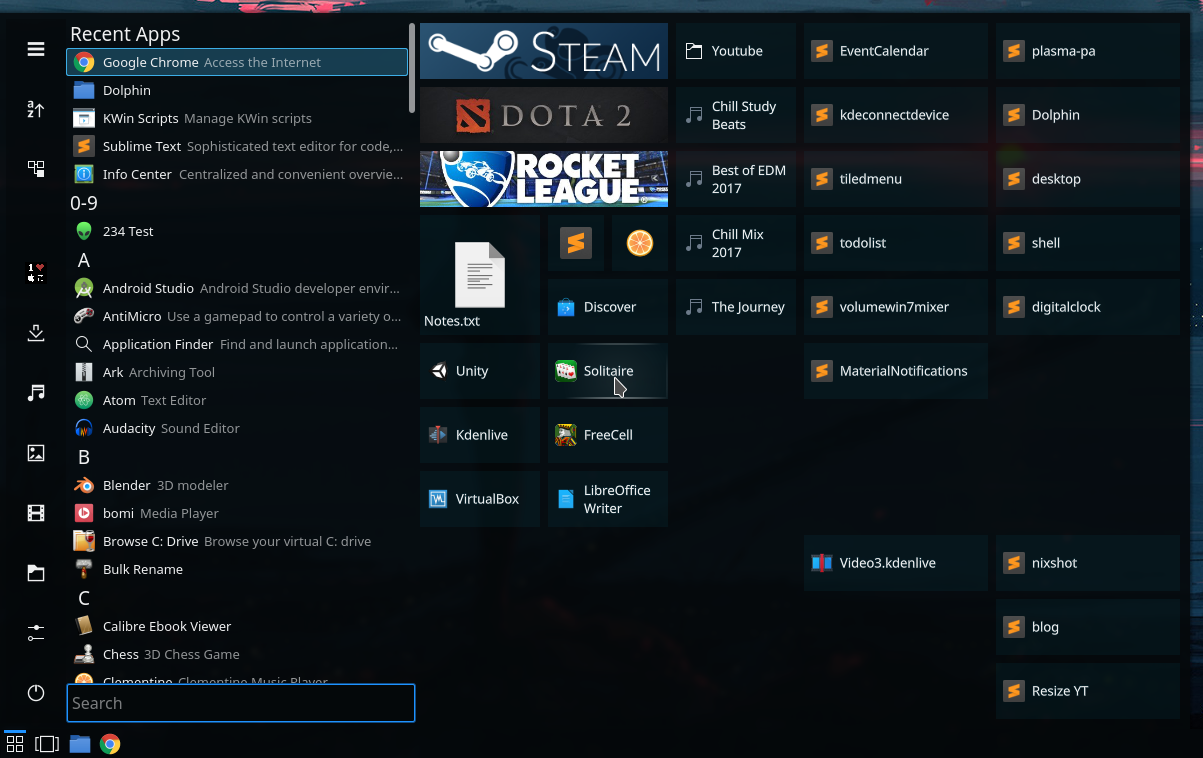The image size is (1203, 758).
Task: Open KWin Scripts from the app list
Action: (x=237, y=118)
